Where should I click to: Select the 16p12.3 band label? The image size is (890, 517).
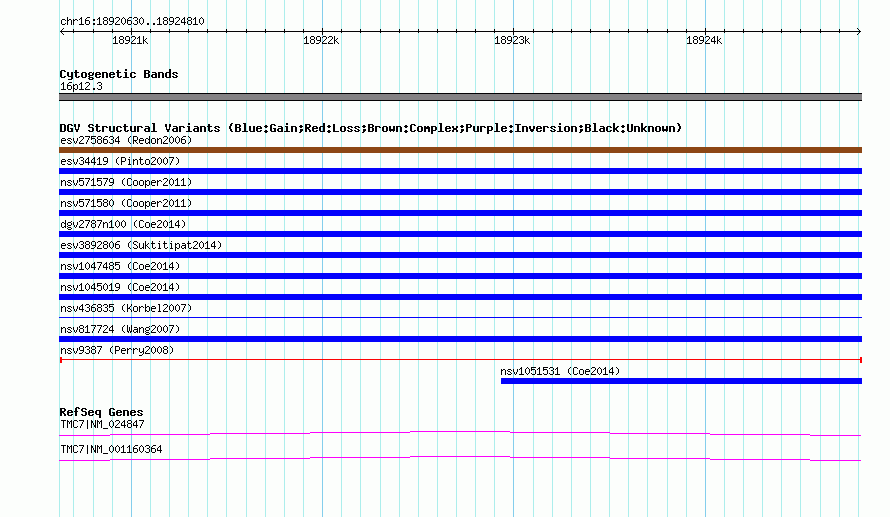81,86
